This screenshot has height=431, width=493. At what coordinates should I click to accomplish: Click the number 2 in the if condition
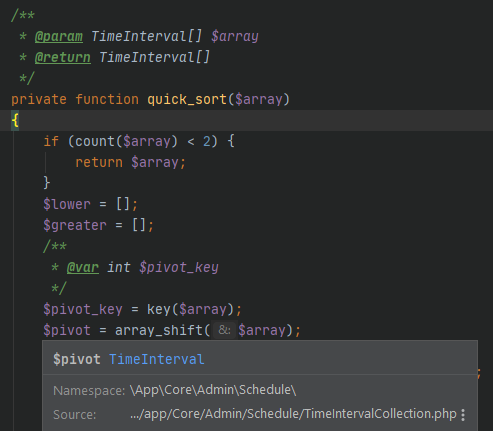coord(207,141)
